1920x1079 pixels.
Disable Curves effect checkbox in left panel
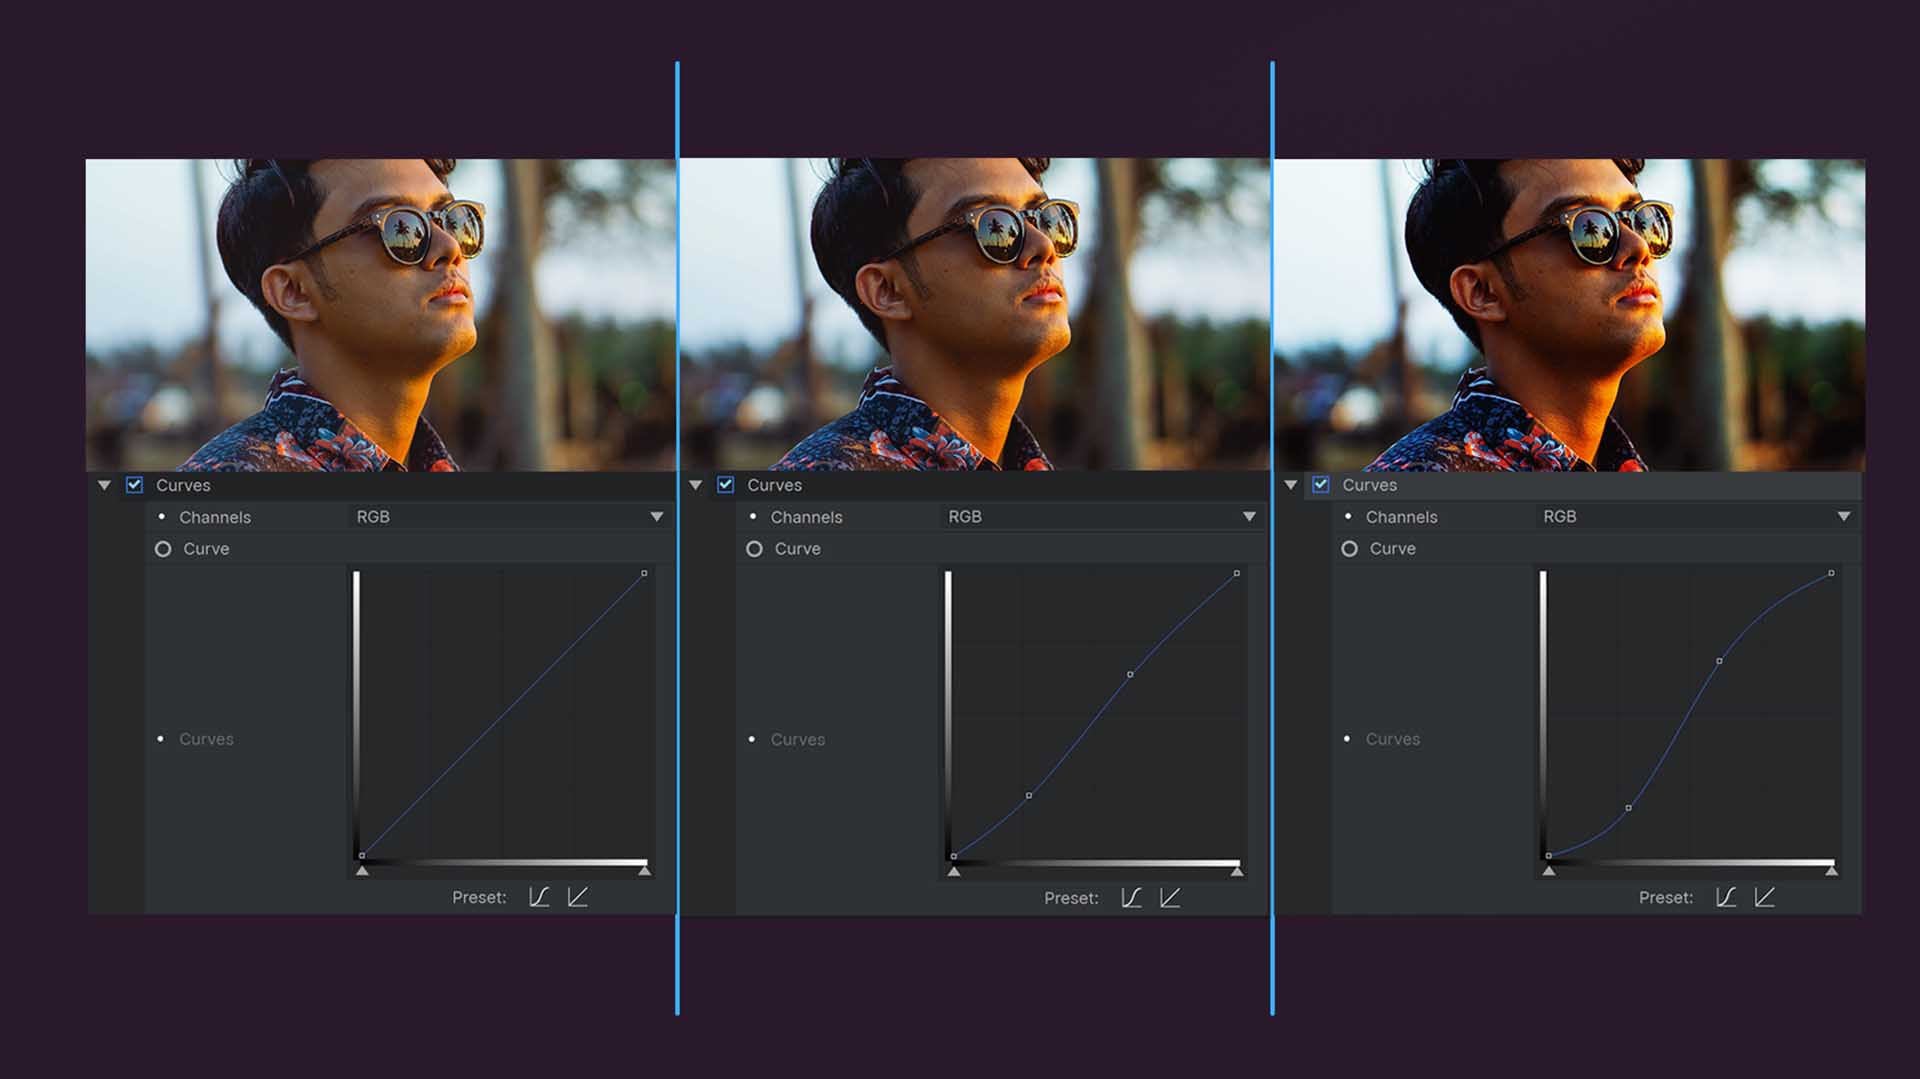134,485
